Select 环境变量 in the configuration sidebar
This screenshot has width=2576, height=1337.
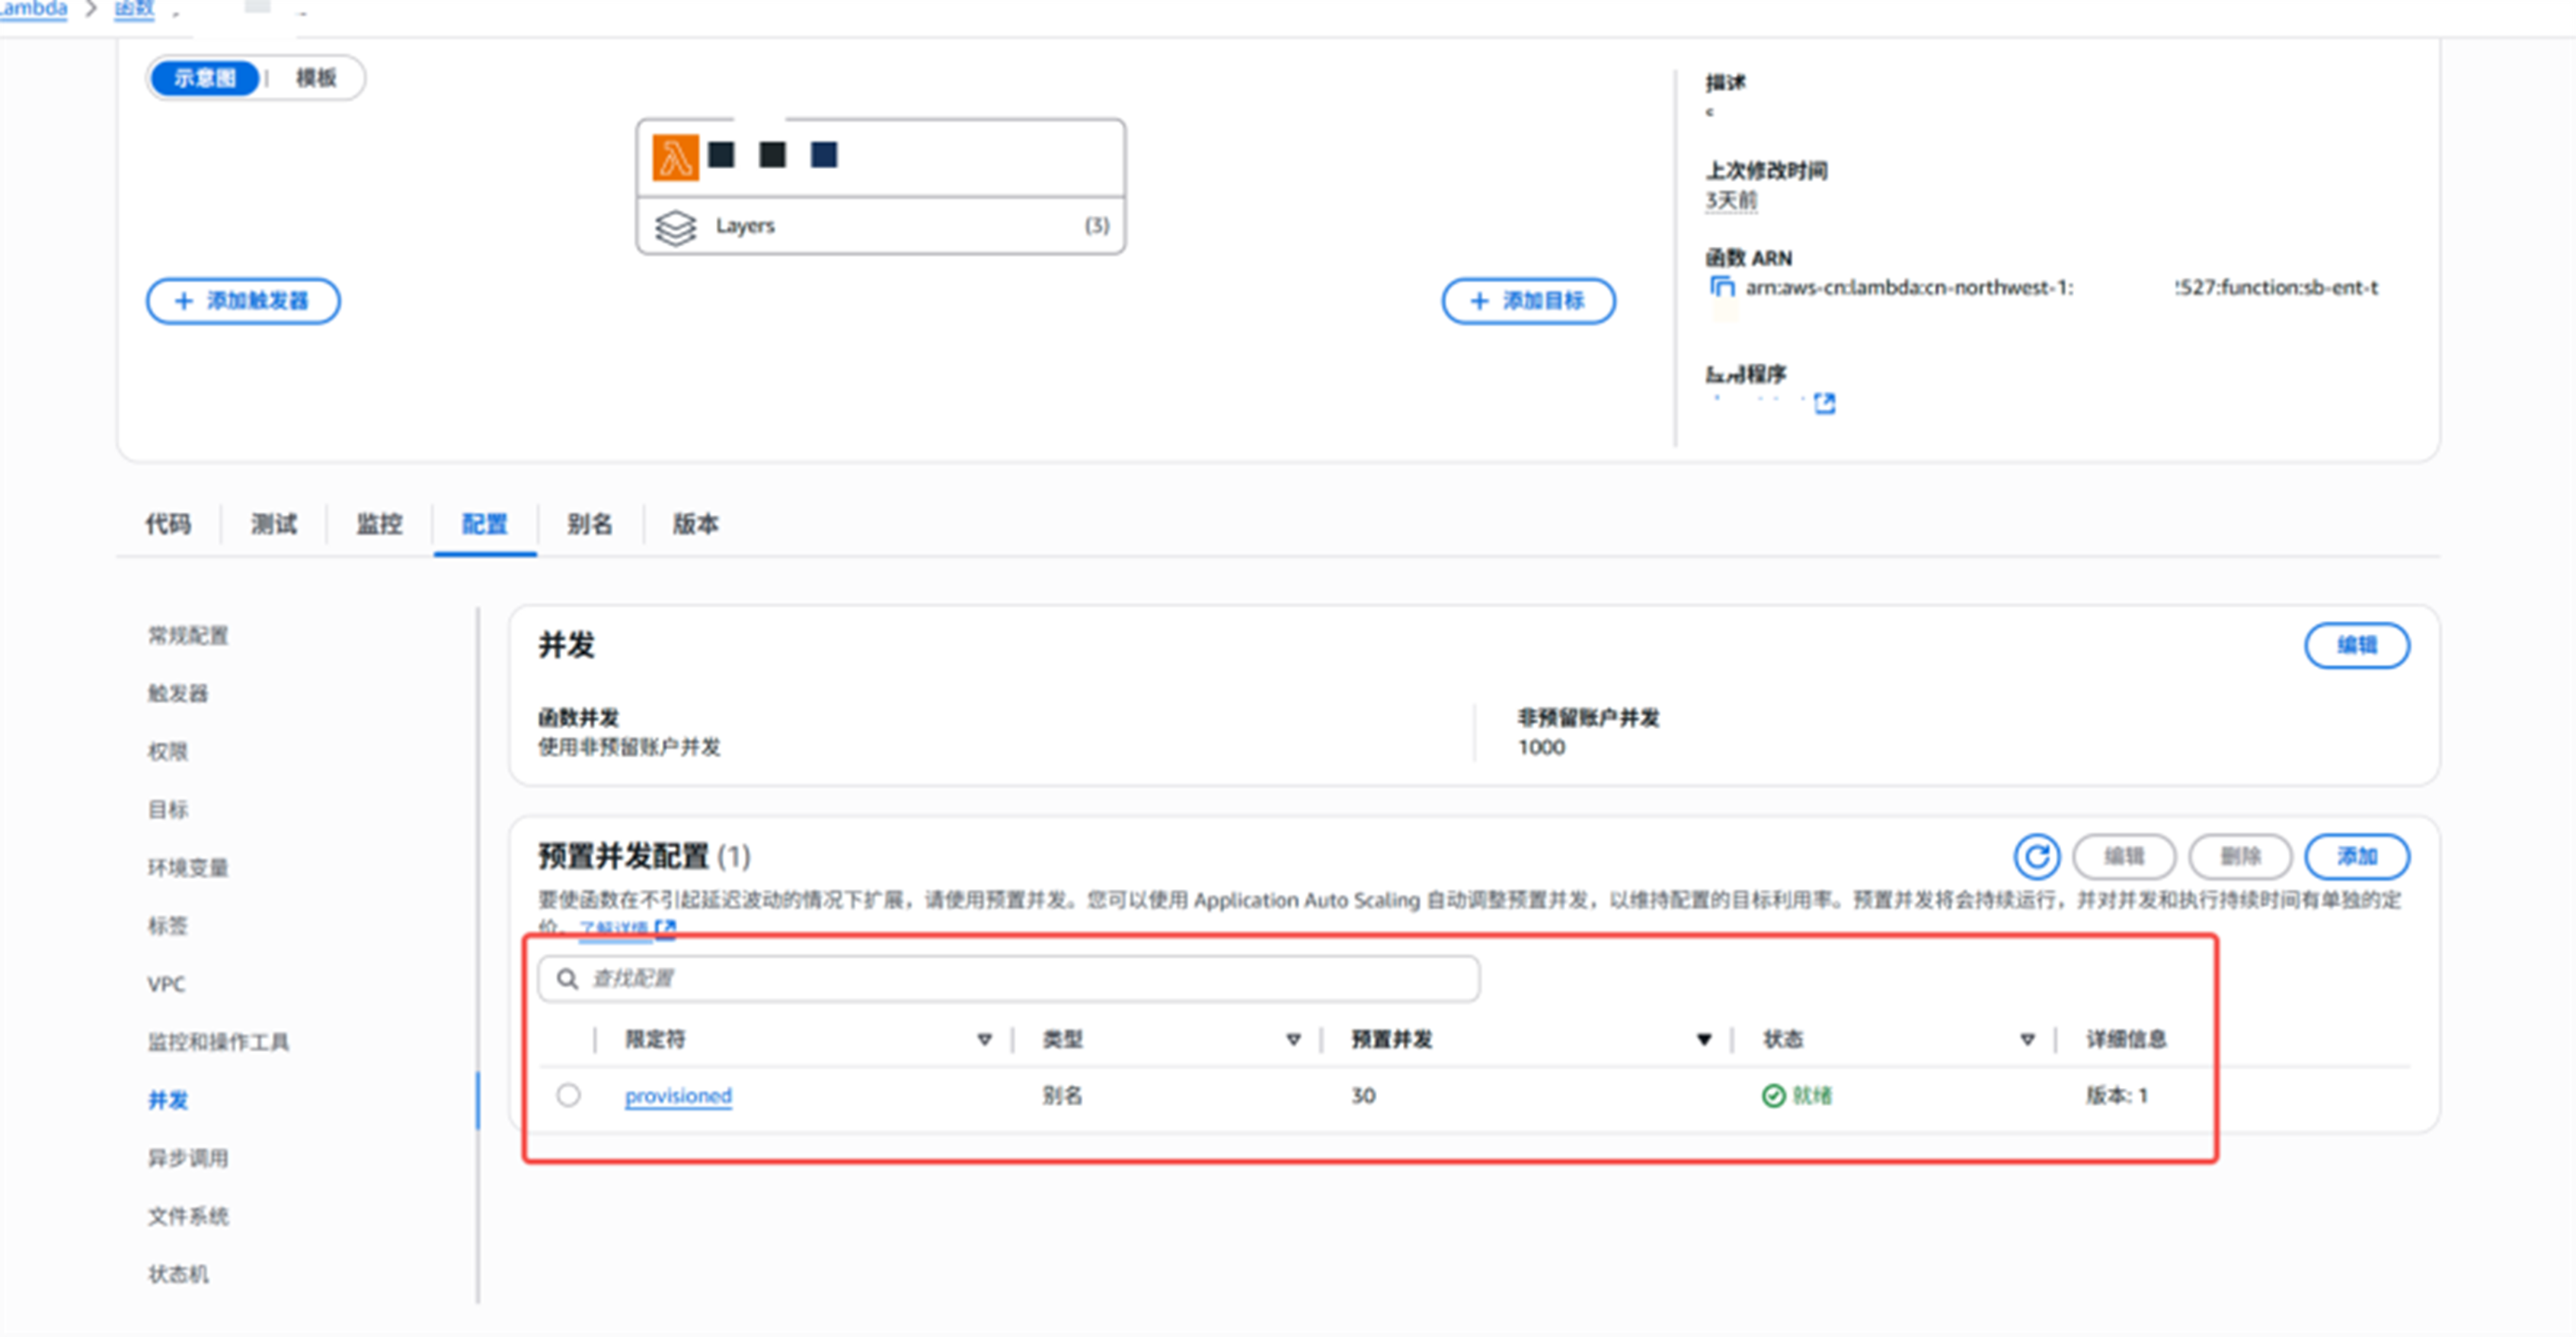pos(188,868)
